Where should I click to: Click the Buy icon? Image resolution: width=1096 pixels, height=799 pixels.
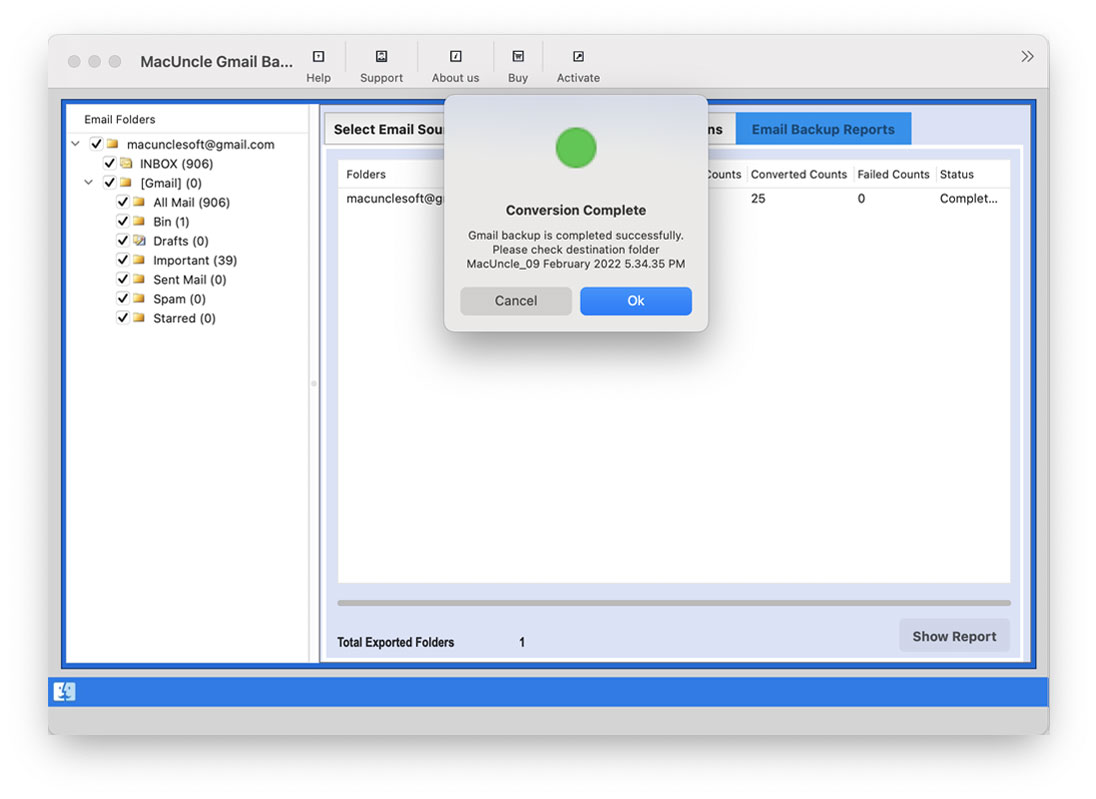[x=517, y=58]
